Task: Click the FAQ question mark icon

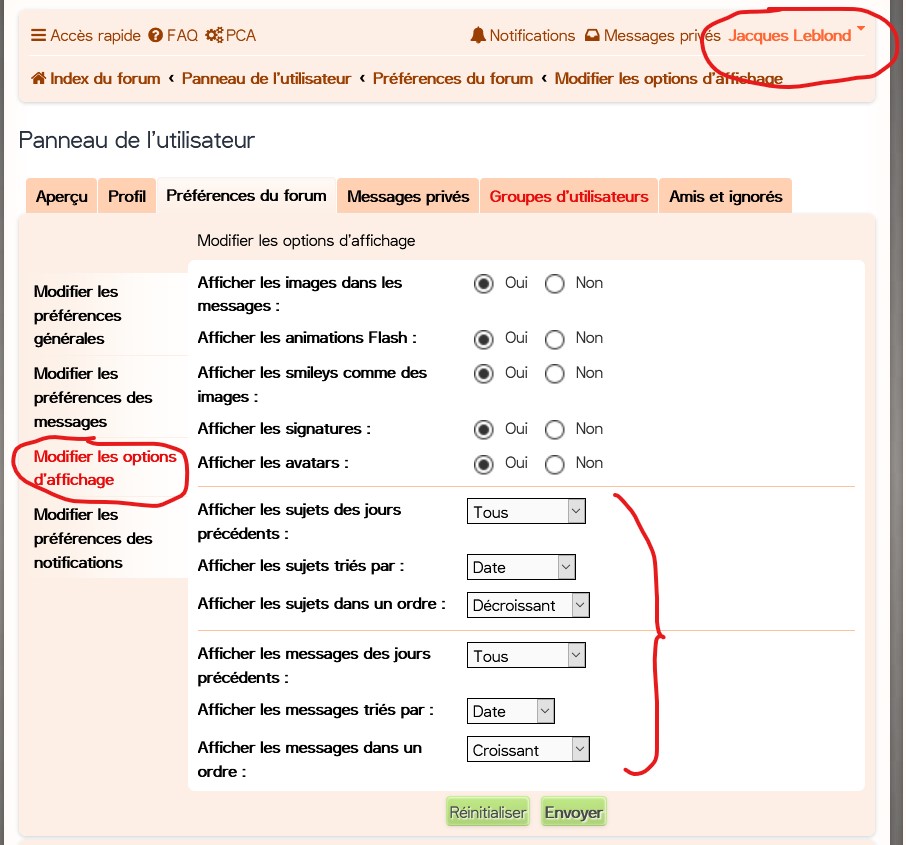Action: 155,36
